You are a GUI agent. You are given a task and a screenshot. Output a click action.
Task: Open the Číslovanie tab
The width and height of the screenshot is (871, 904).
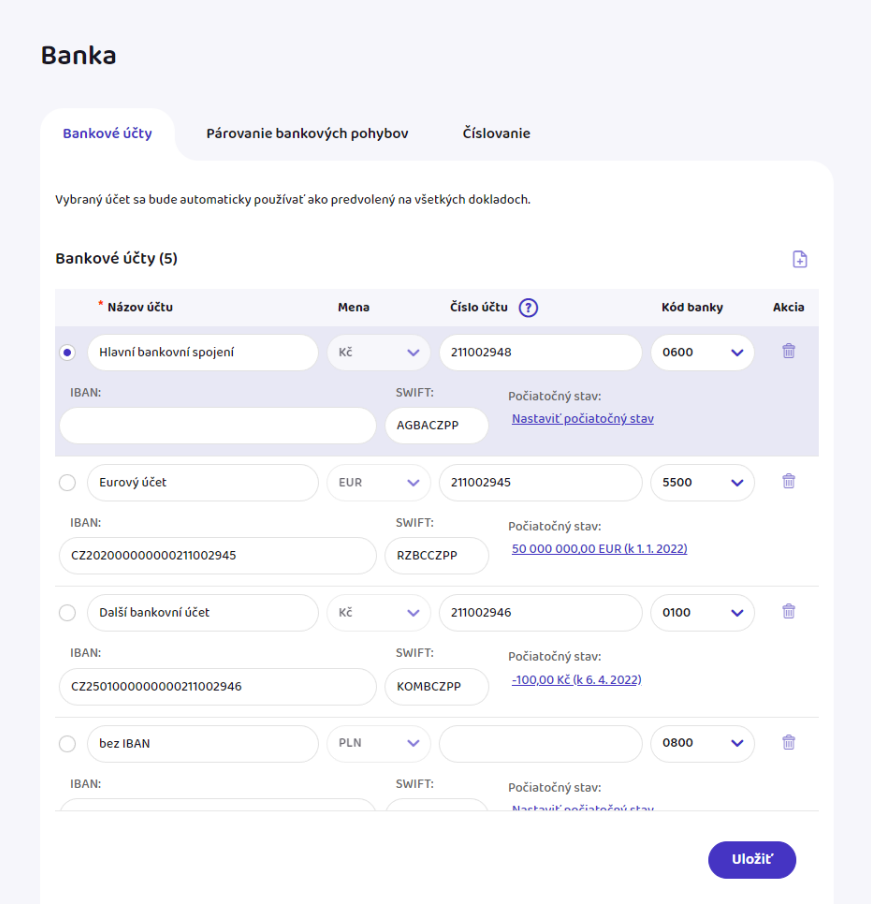pyautogui.click(x=496, y=133)
